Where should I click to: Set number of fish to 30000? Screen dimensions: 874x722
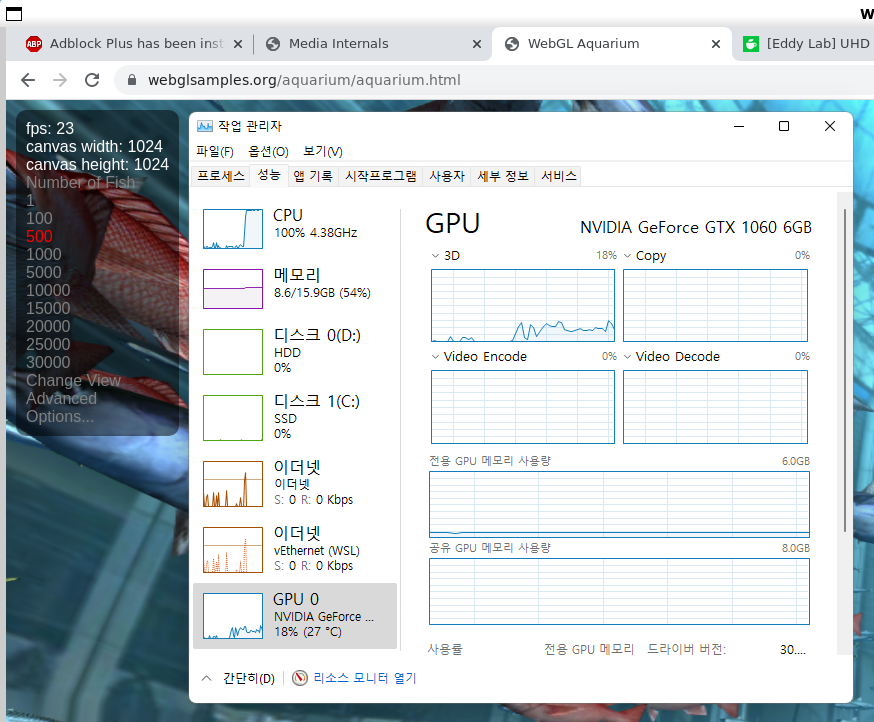[x=48, y=362]
